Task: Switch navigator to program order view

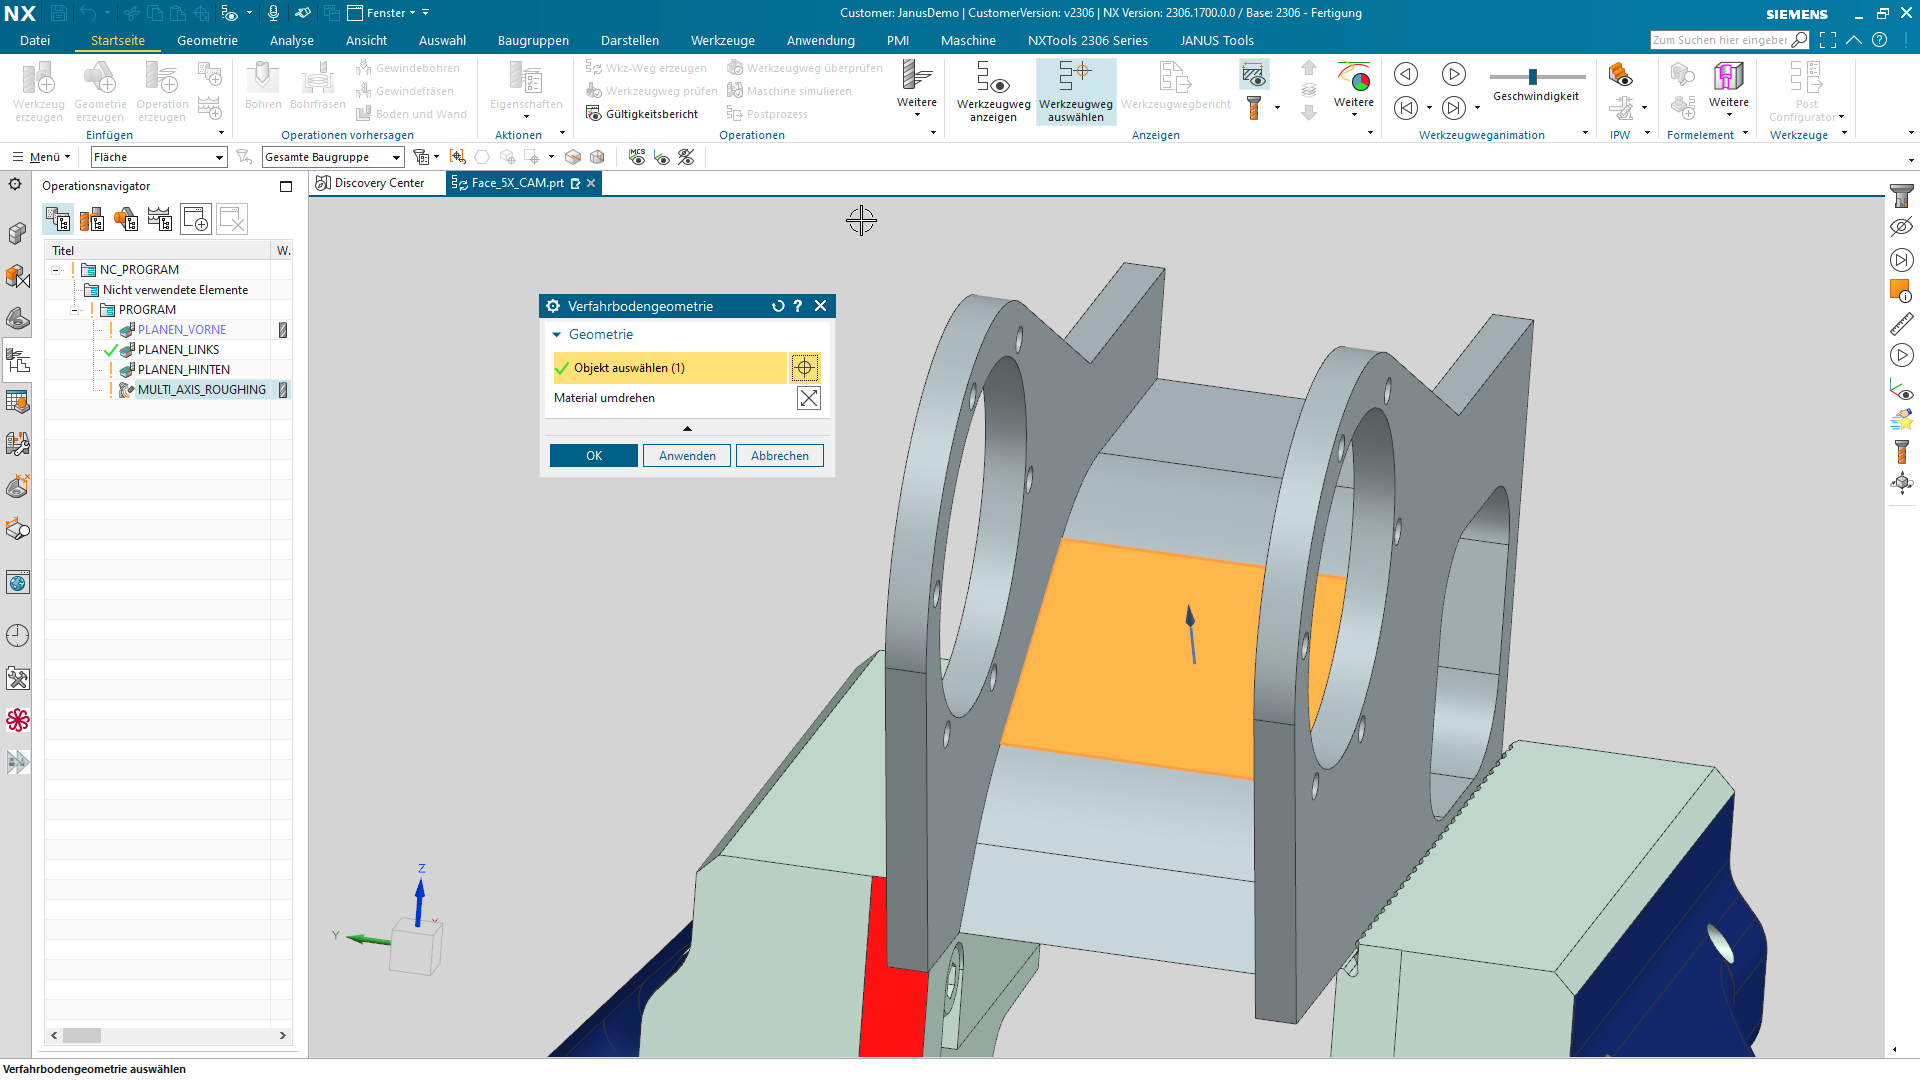Action: click(x=58, y=219)
